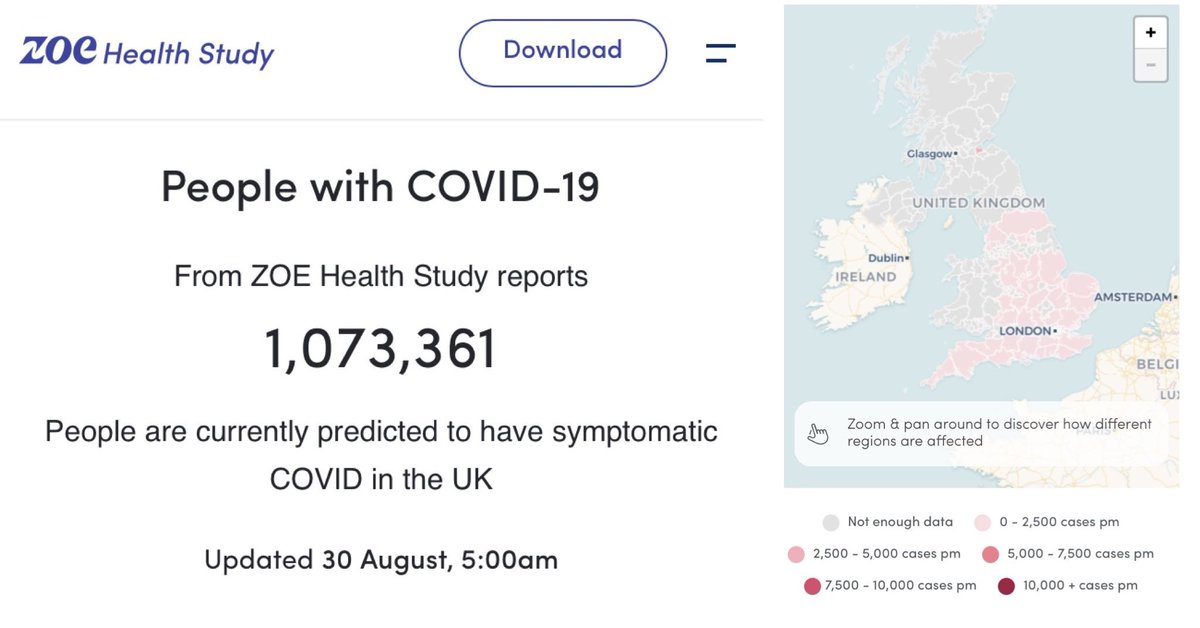This screenshot has width=1200, height=628.
Task: Select the 5,000 - 7,500 cases legend dot
Action: pos(989,554)
